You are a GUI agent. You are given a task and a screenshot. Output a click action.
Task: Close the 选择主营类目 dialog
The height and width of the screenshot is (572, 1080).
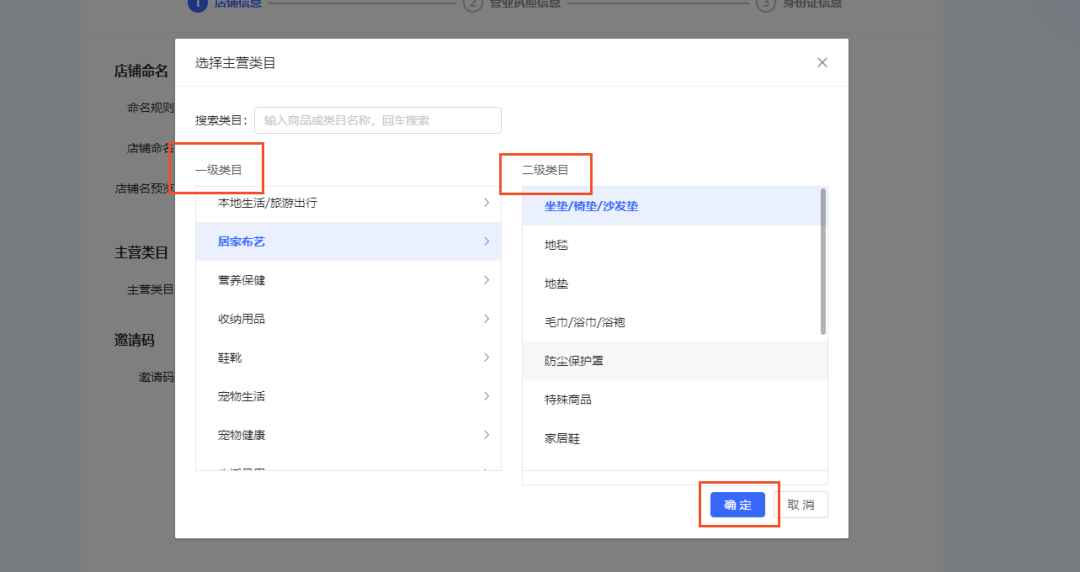point(822,63)
